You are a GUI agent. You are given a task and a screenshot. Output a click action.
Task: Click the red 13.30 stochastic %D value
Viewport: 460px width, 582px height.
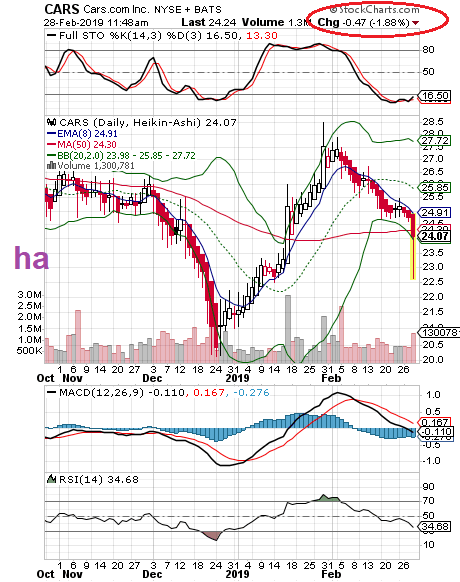(x=262, y=36)
